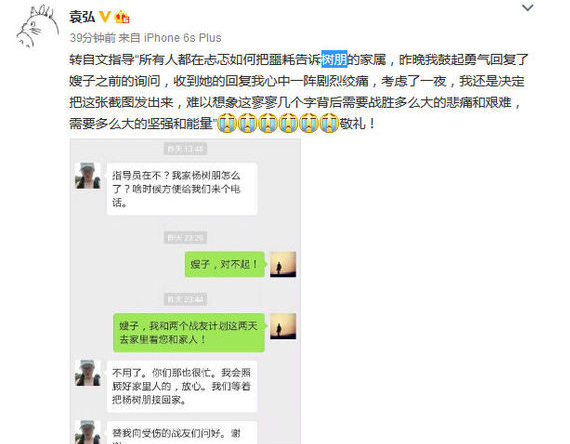
Task: Click the orange verified V badge
Action: (x=105, y=17)
